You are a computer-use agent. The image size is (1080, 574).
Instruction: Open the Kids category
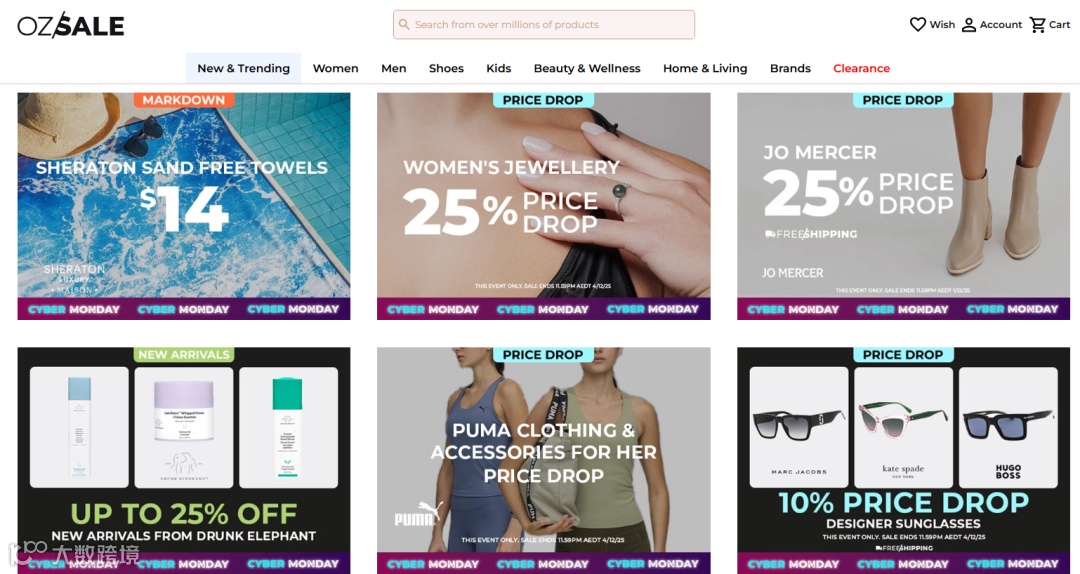point(499,68)
